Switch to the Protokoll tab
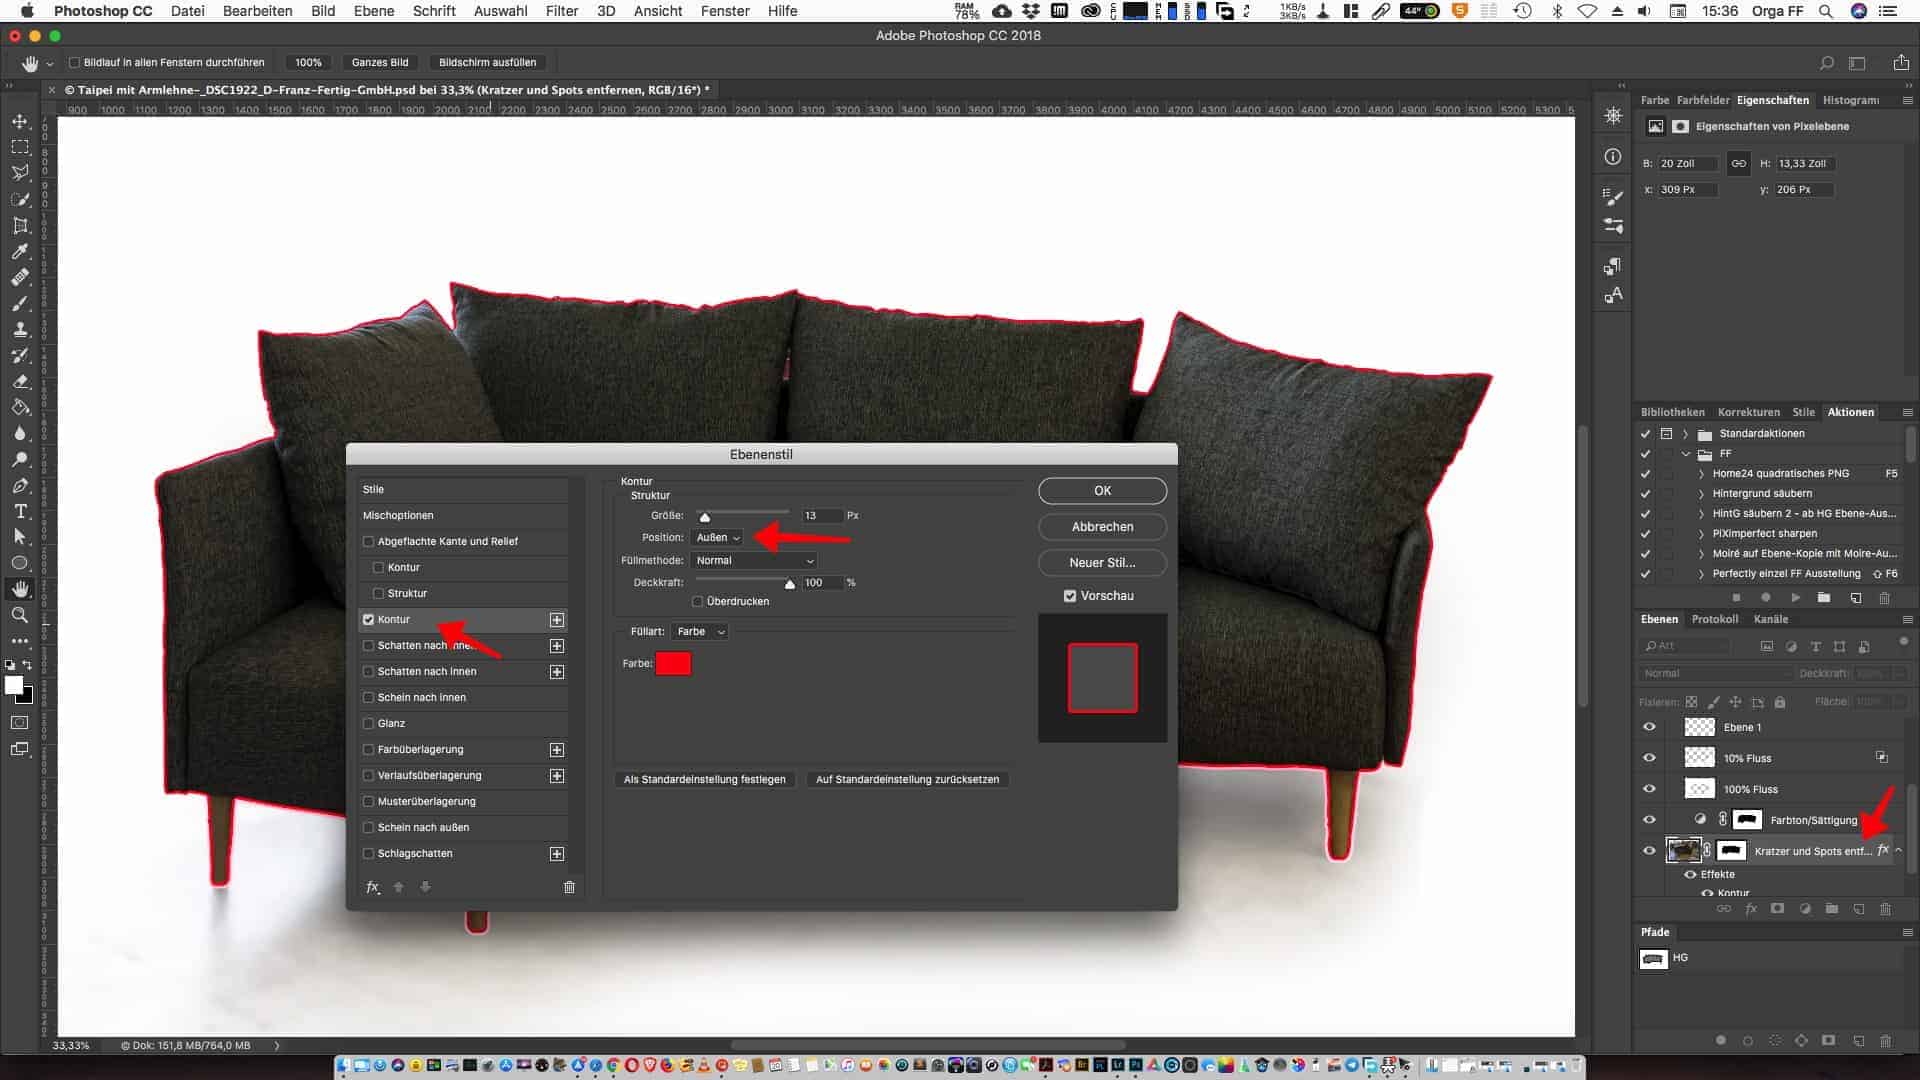Screen dimensions: 1920x1080 tap(1714, 619)
